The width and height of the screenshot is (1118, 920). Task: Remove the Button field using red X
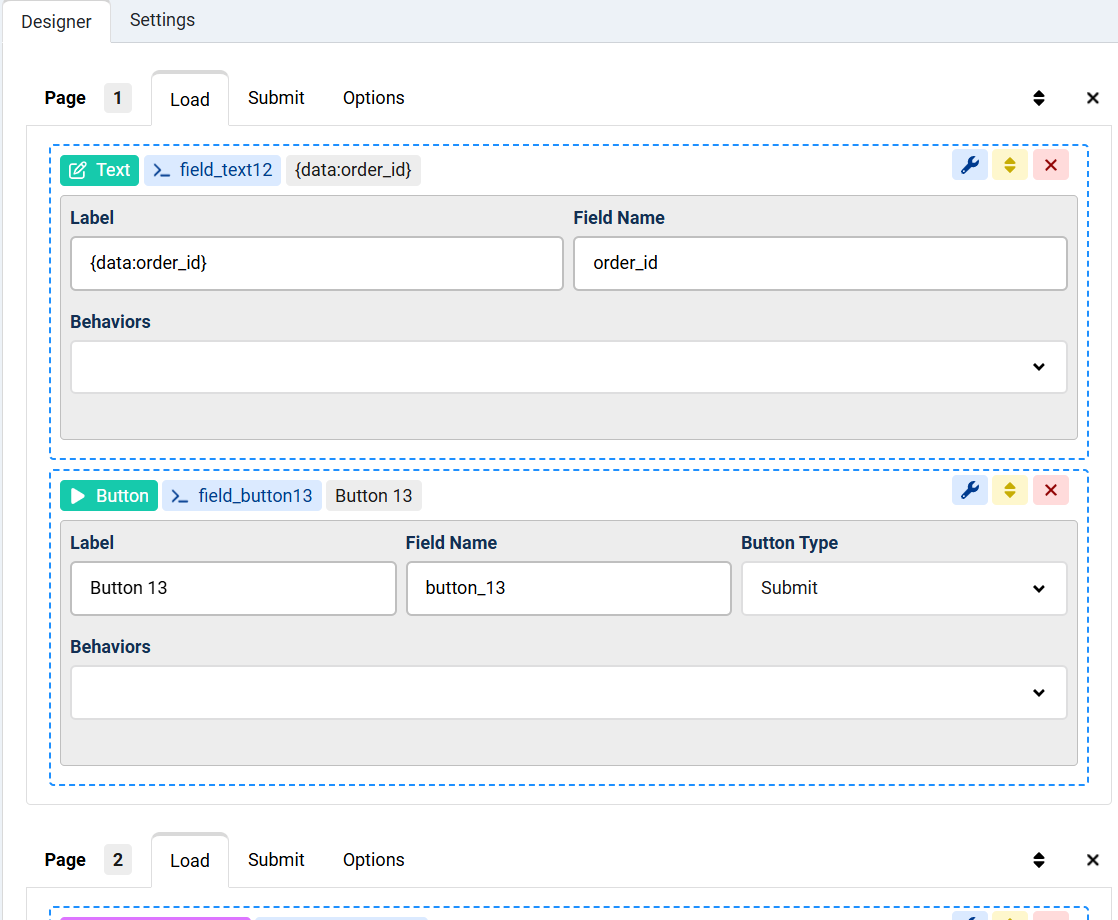[1050, 491]
